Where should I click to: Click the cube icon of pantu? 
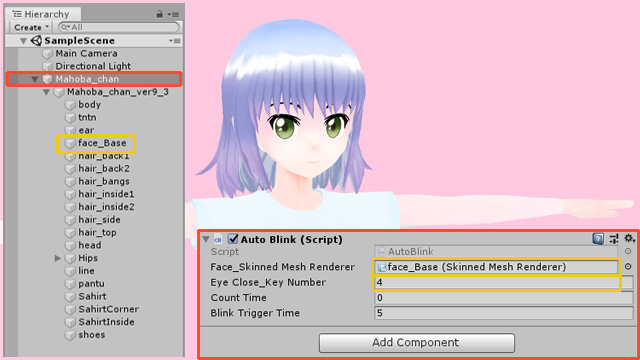[71, 284]
